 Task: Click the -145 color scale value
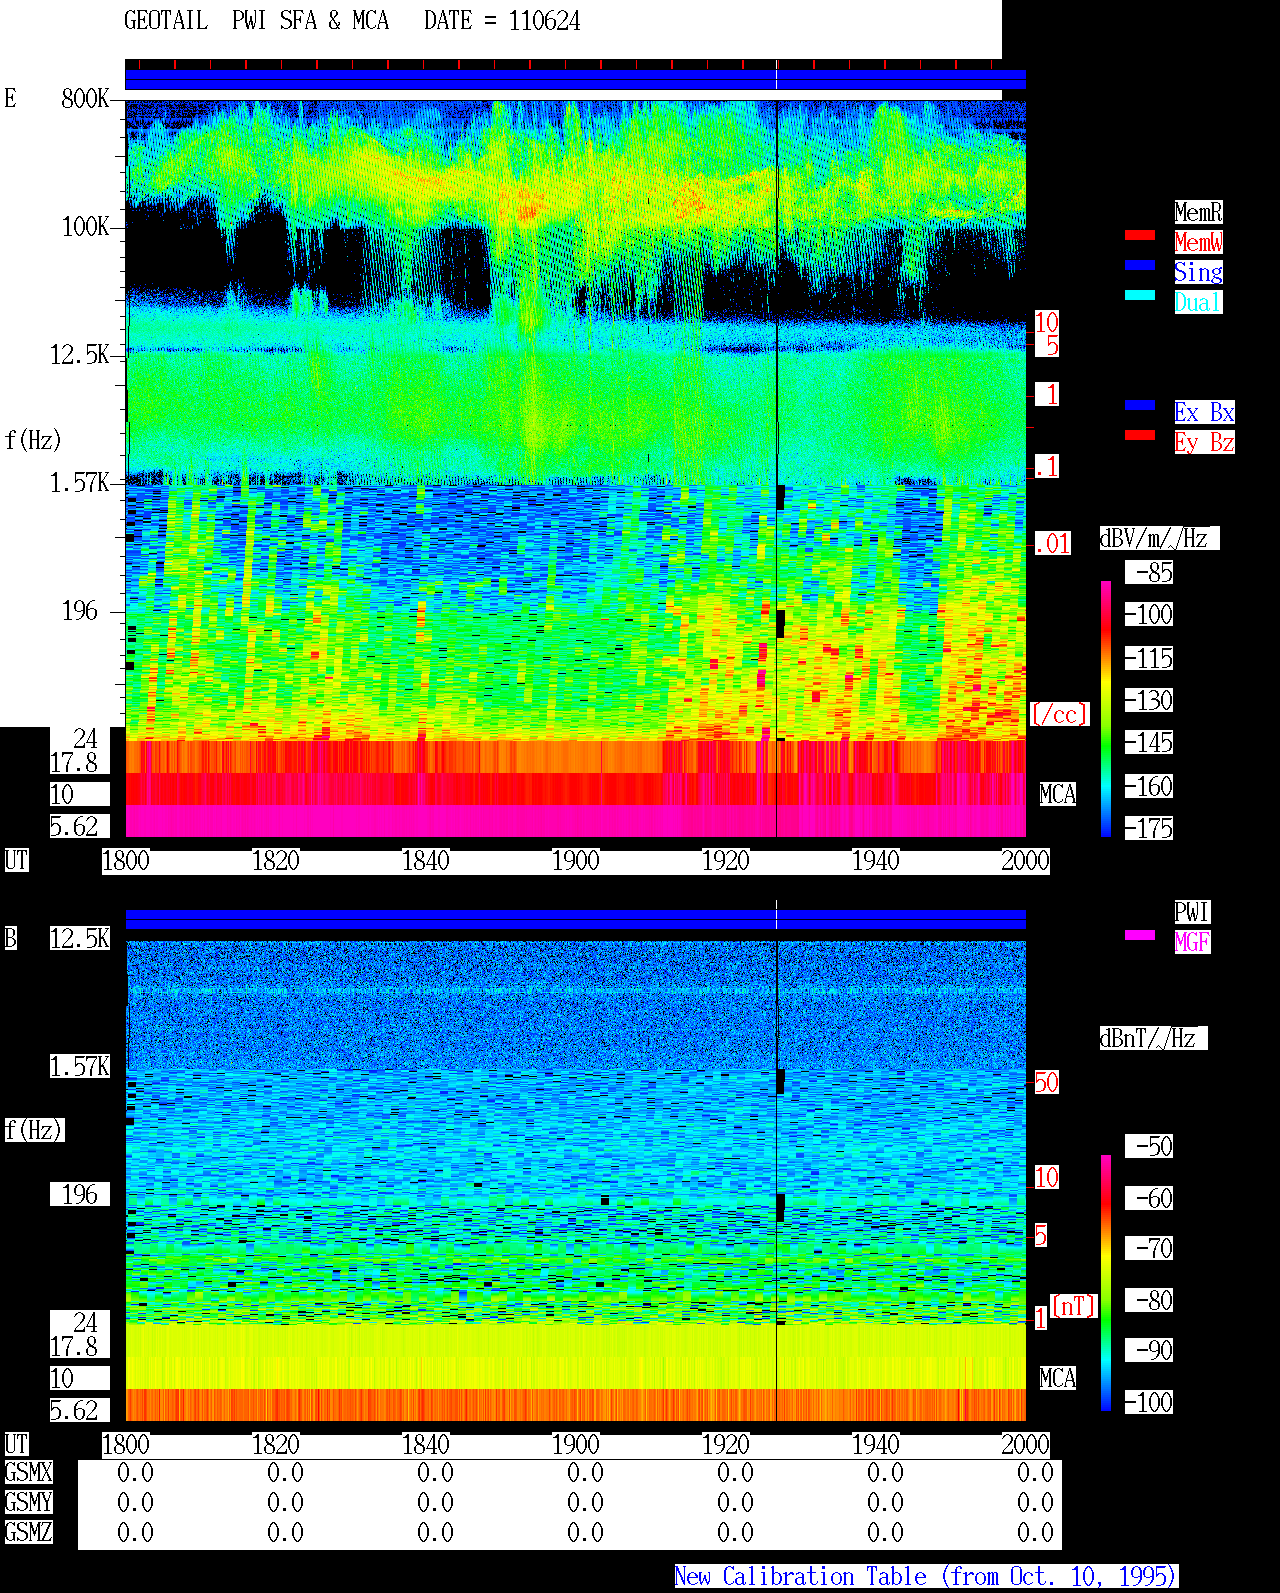tap(1149, 742)
